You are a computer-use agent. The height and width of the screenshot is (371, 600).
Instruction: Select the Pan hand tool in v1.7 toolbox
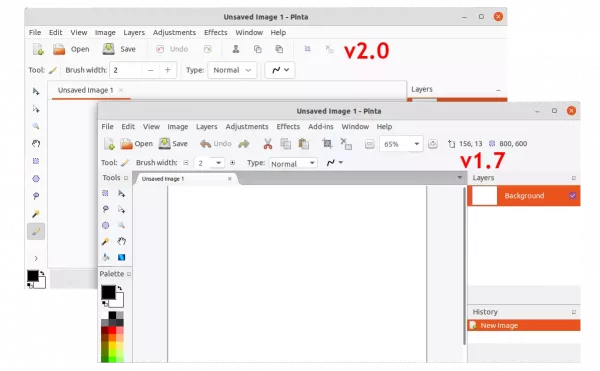coord(121,241)
